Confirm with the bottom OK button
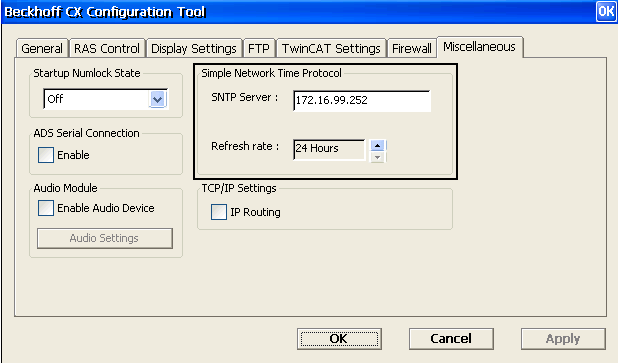Viewport: 618px width, 363px height. coord(339,339)
